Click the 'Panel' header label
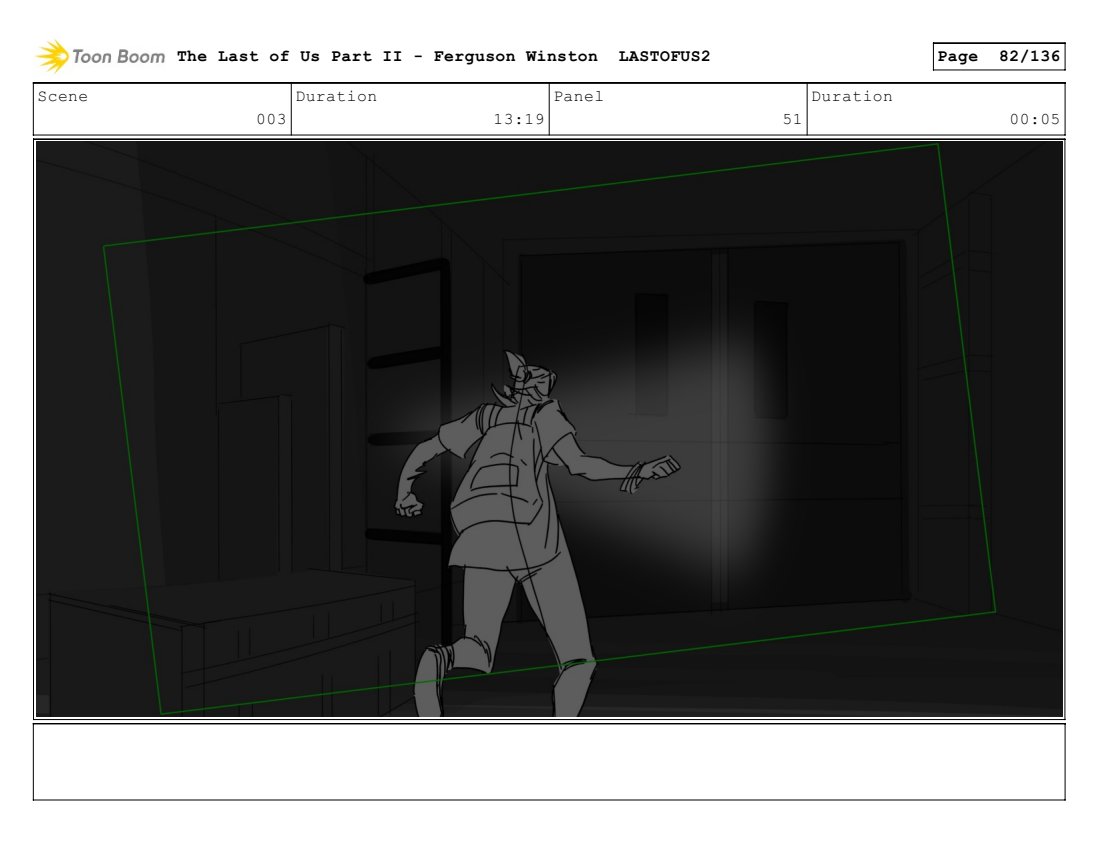This screenshot has height=850, width=1100. click(578, 97)
